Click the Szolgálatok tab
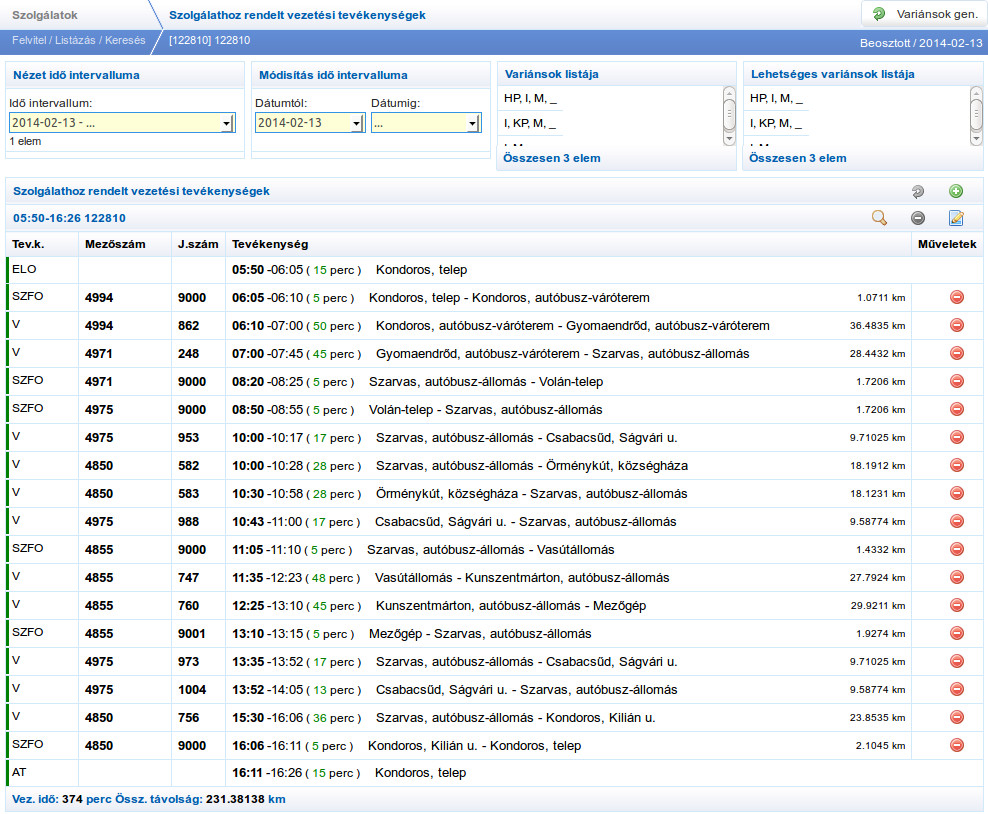This screenshot has height=814, width=988. click(45, 15)
